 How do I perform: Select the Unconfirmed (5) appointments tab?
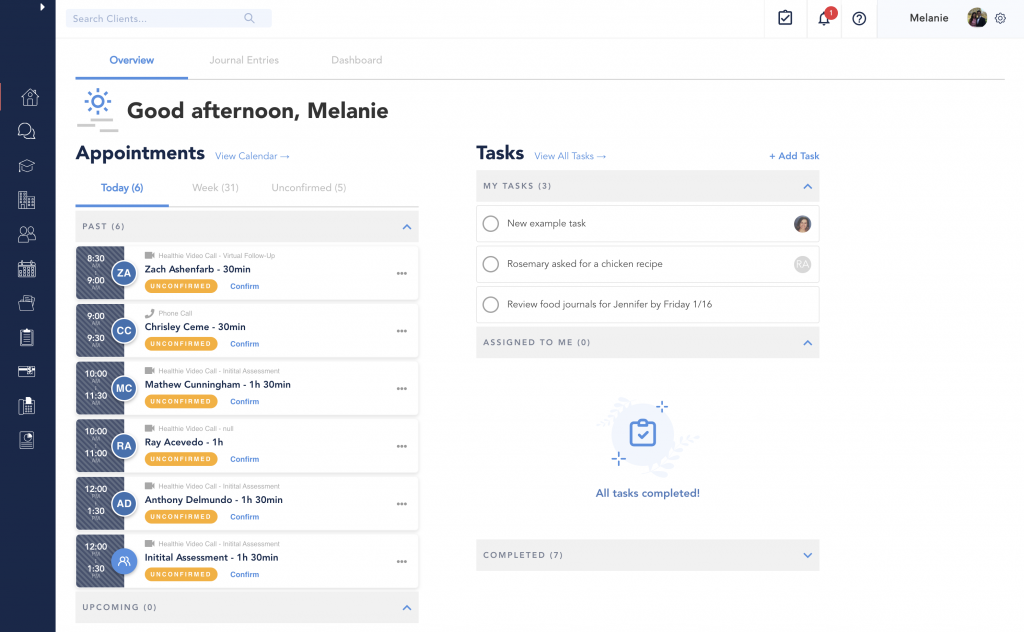309,188
